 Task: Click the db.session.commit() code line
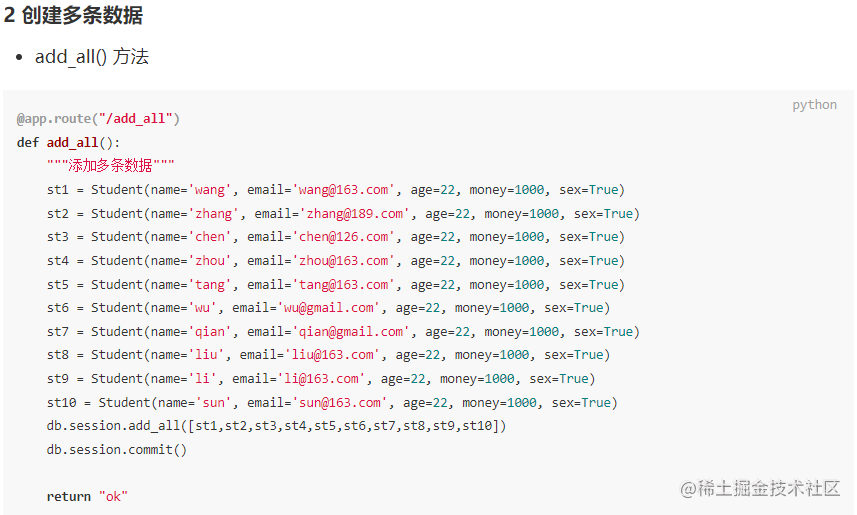pyautogui.click(x=116, y=449)
